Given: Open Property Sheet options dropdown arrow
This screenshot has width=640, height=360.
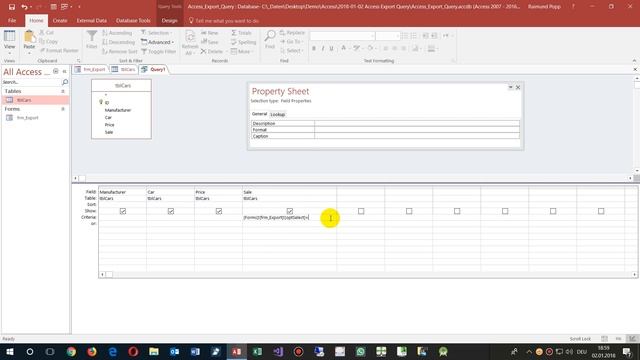Looking at the screenshot, I should [510, 87].
